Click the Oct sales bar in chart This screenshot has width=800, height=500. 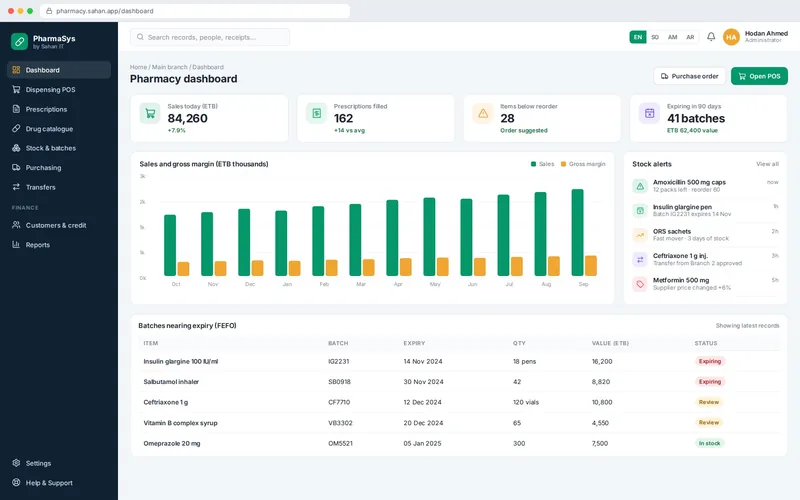click(170, 245)
